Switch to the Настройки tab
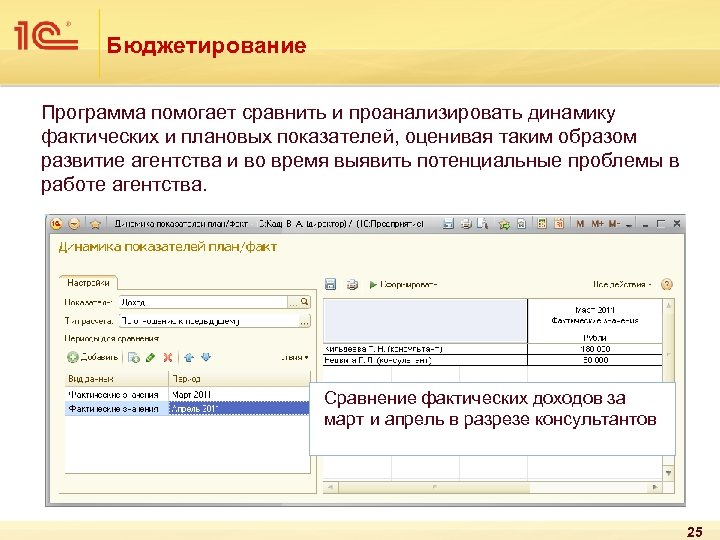 click(88, 282)
